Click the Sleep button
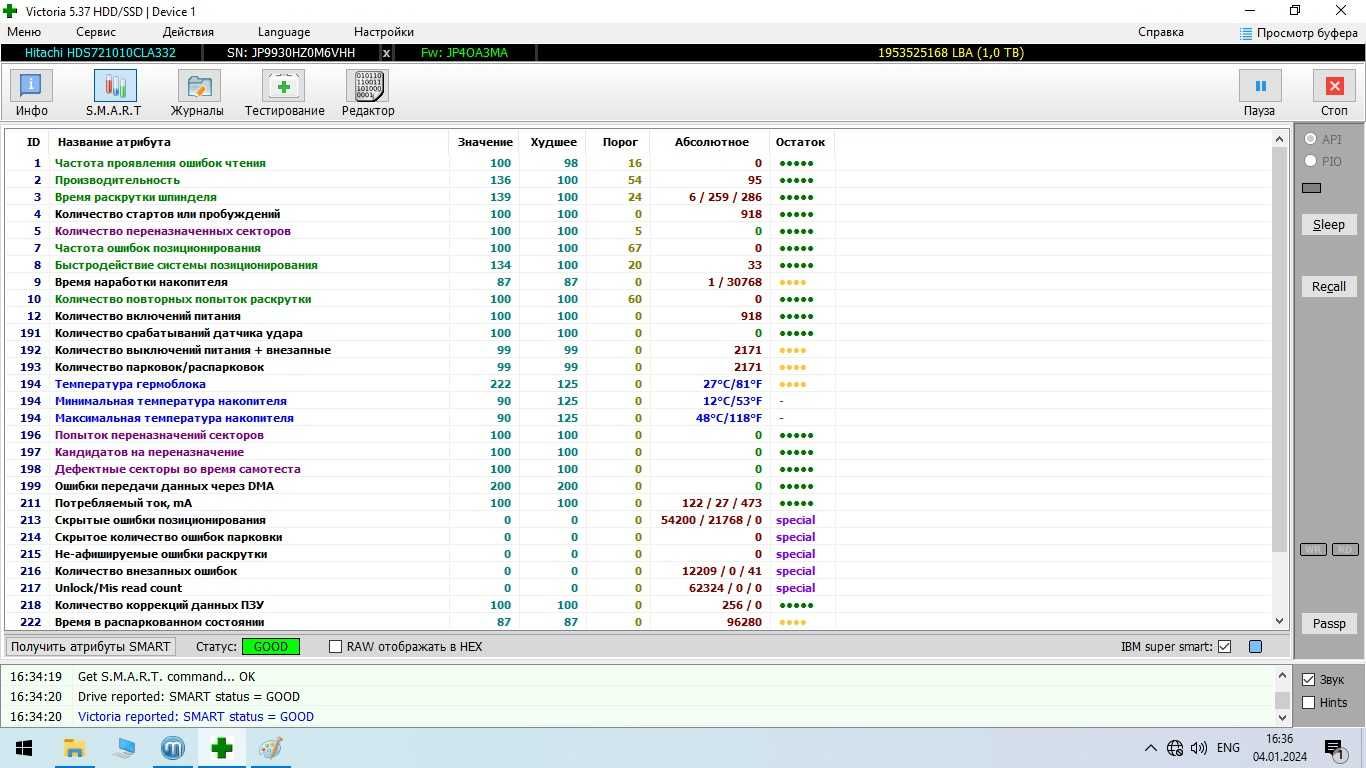 [1328, 225]
